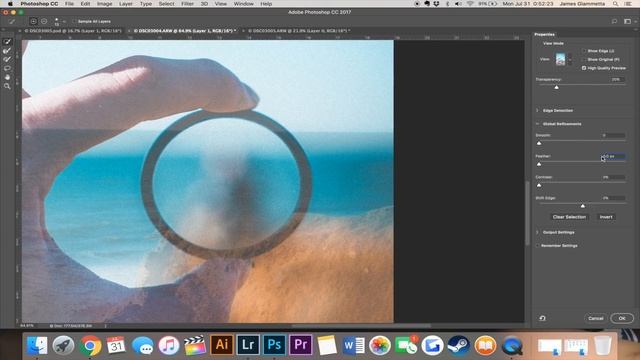Toggle the Sample All Layers checkbox
This screenshot has width=640, height=360.
(x=74, y=21)
